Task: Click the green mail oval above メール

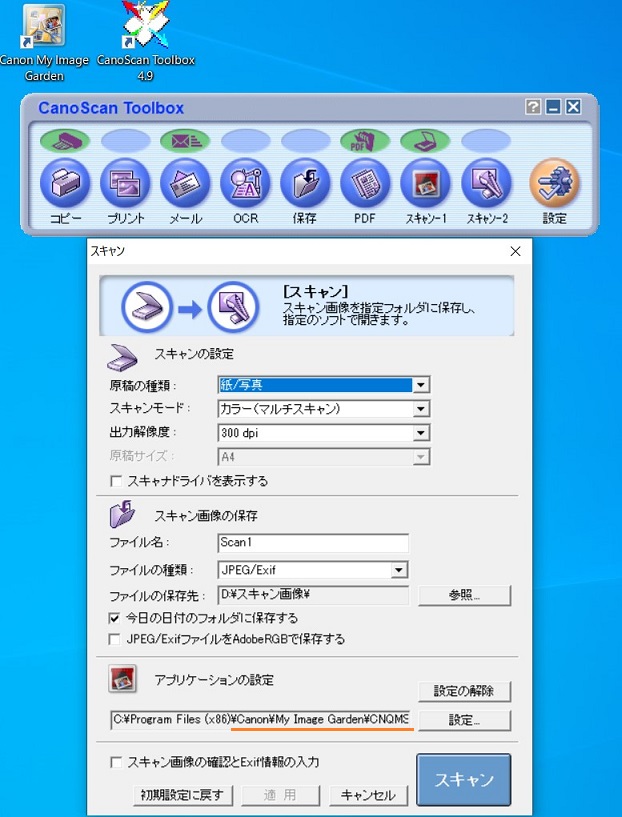Action: [x=185, y=141]
